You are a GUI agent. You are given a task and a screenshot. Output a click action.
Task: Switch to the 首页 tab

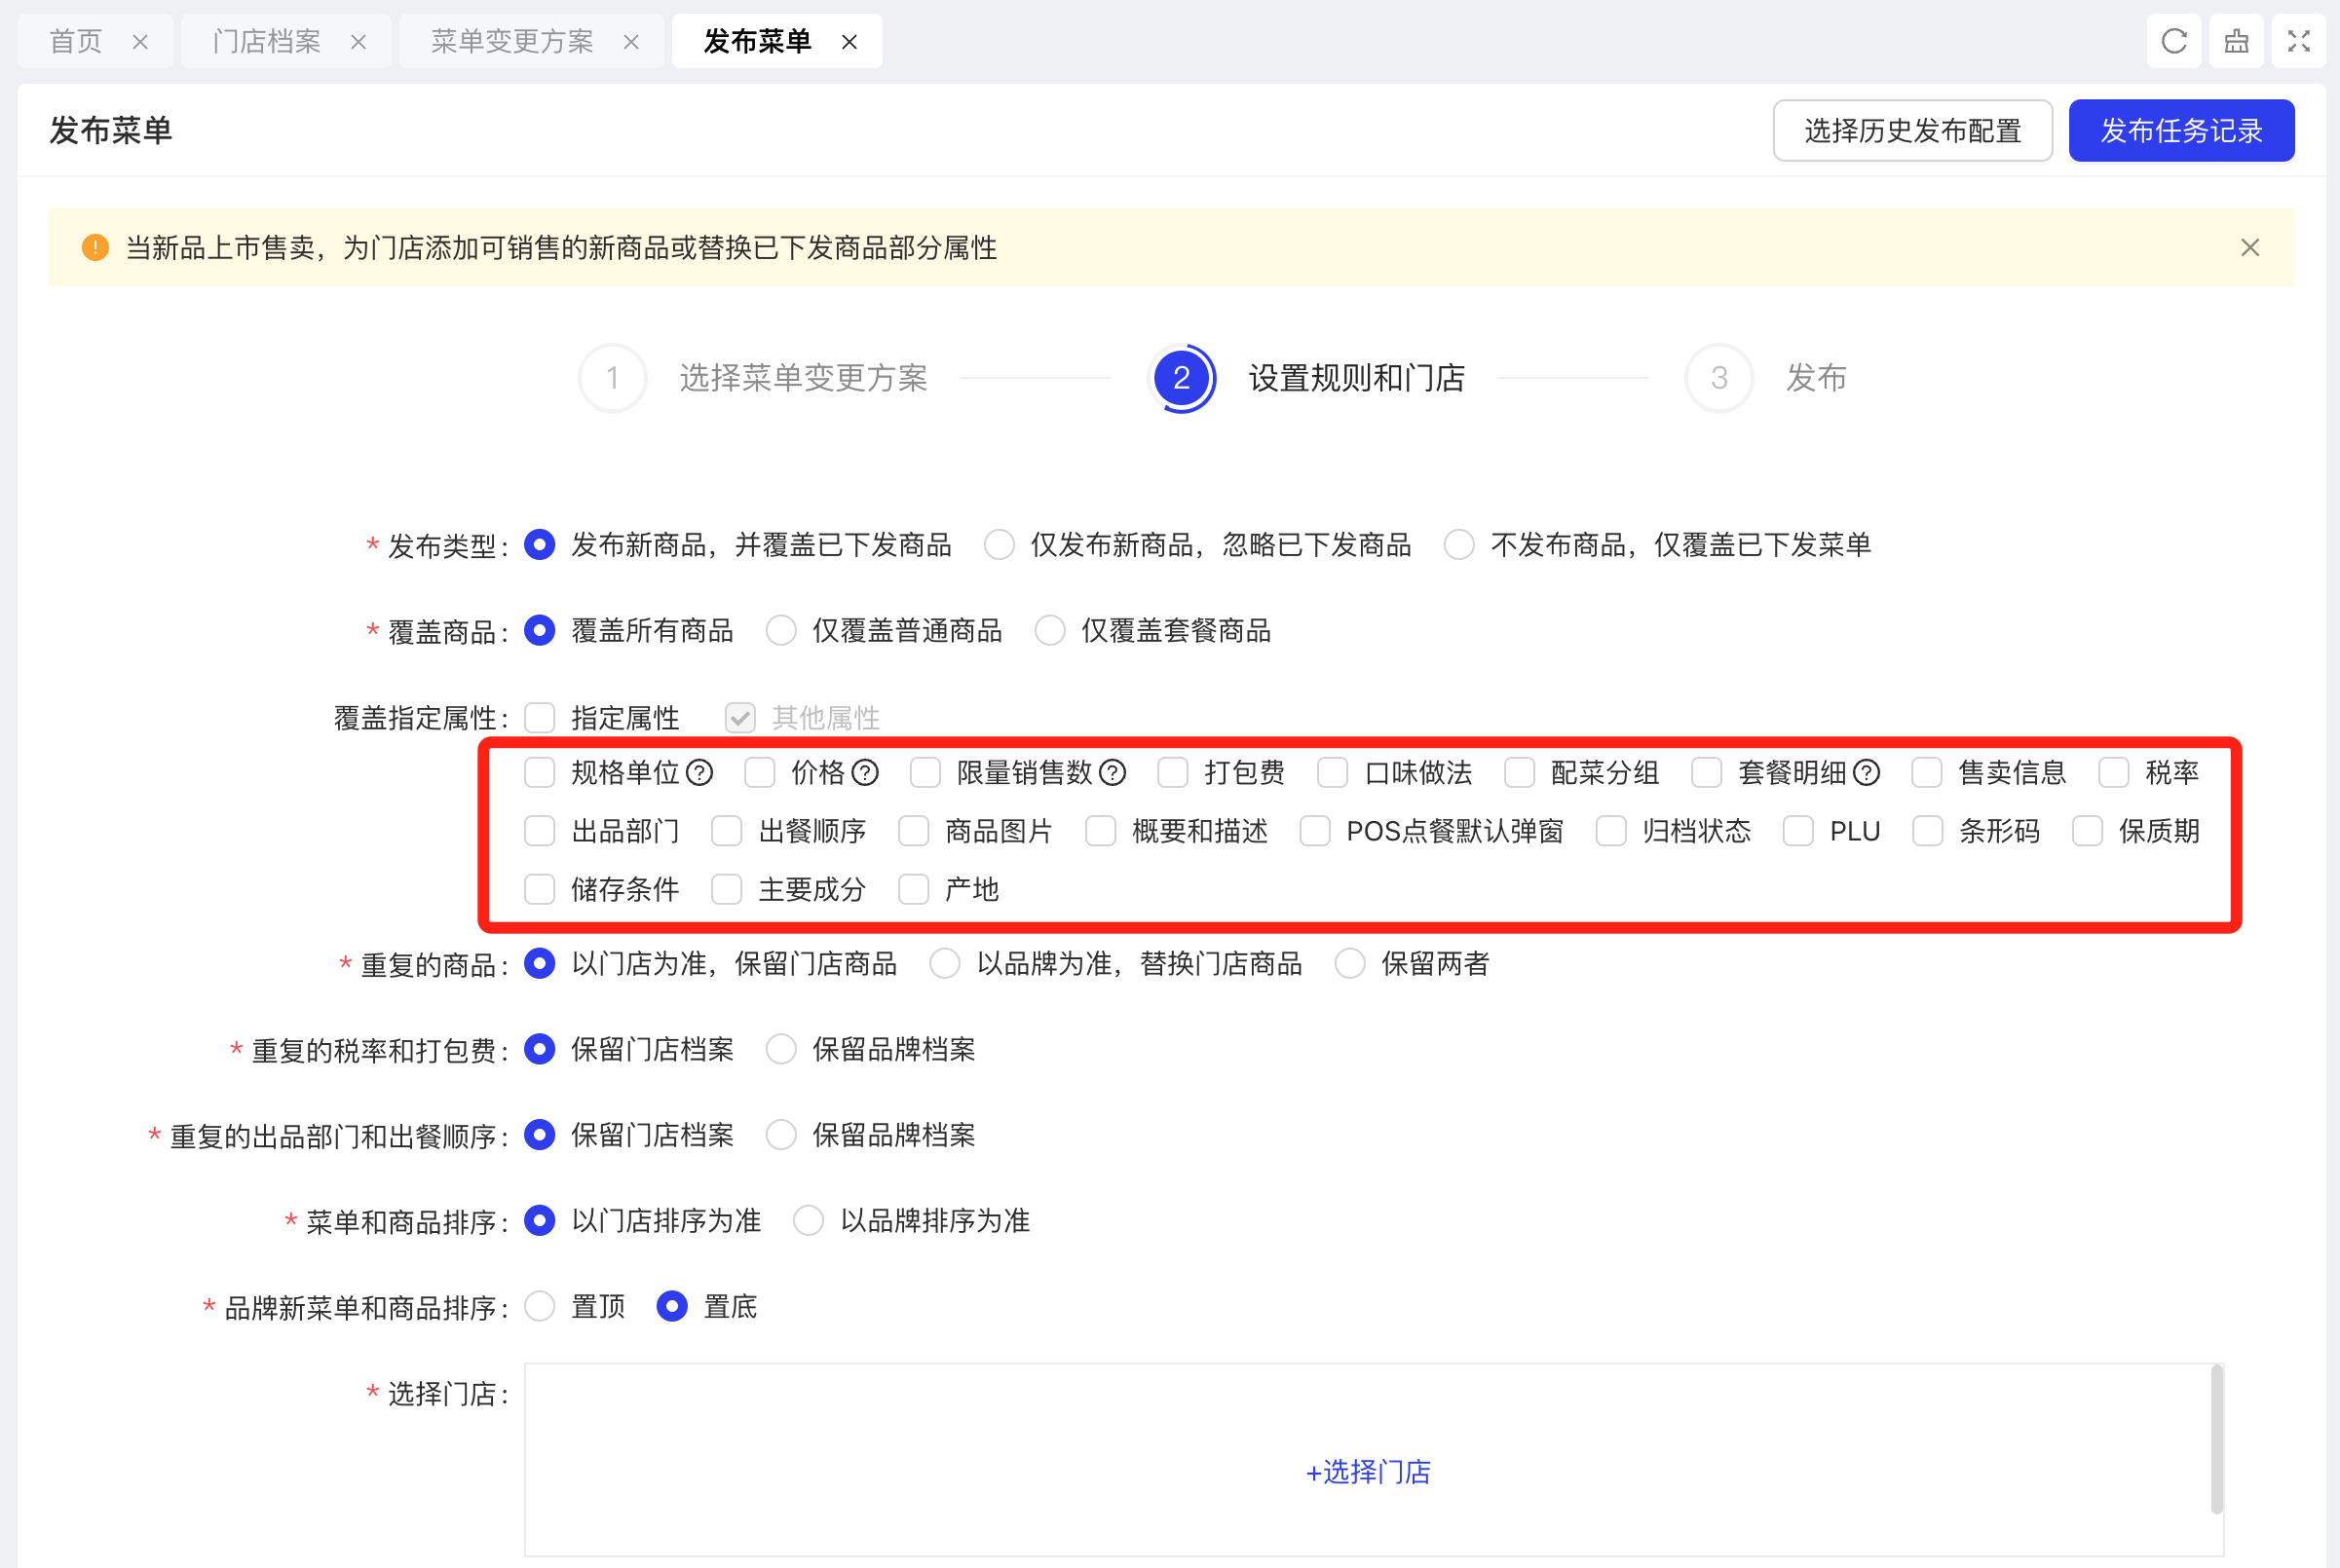76,41
